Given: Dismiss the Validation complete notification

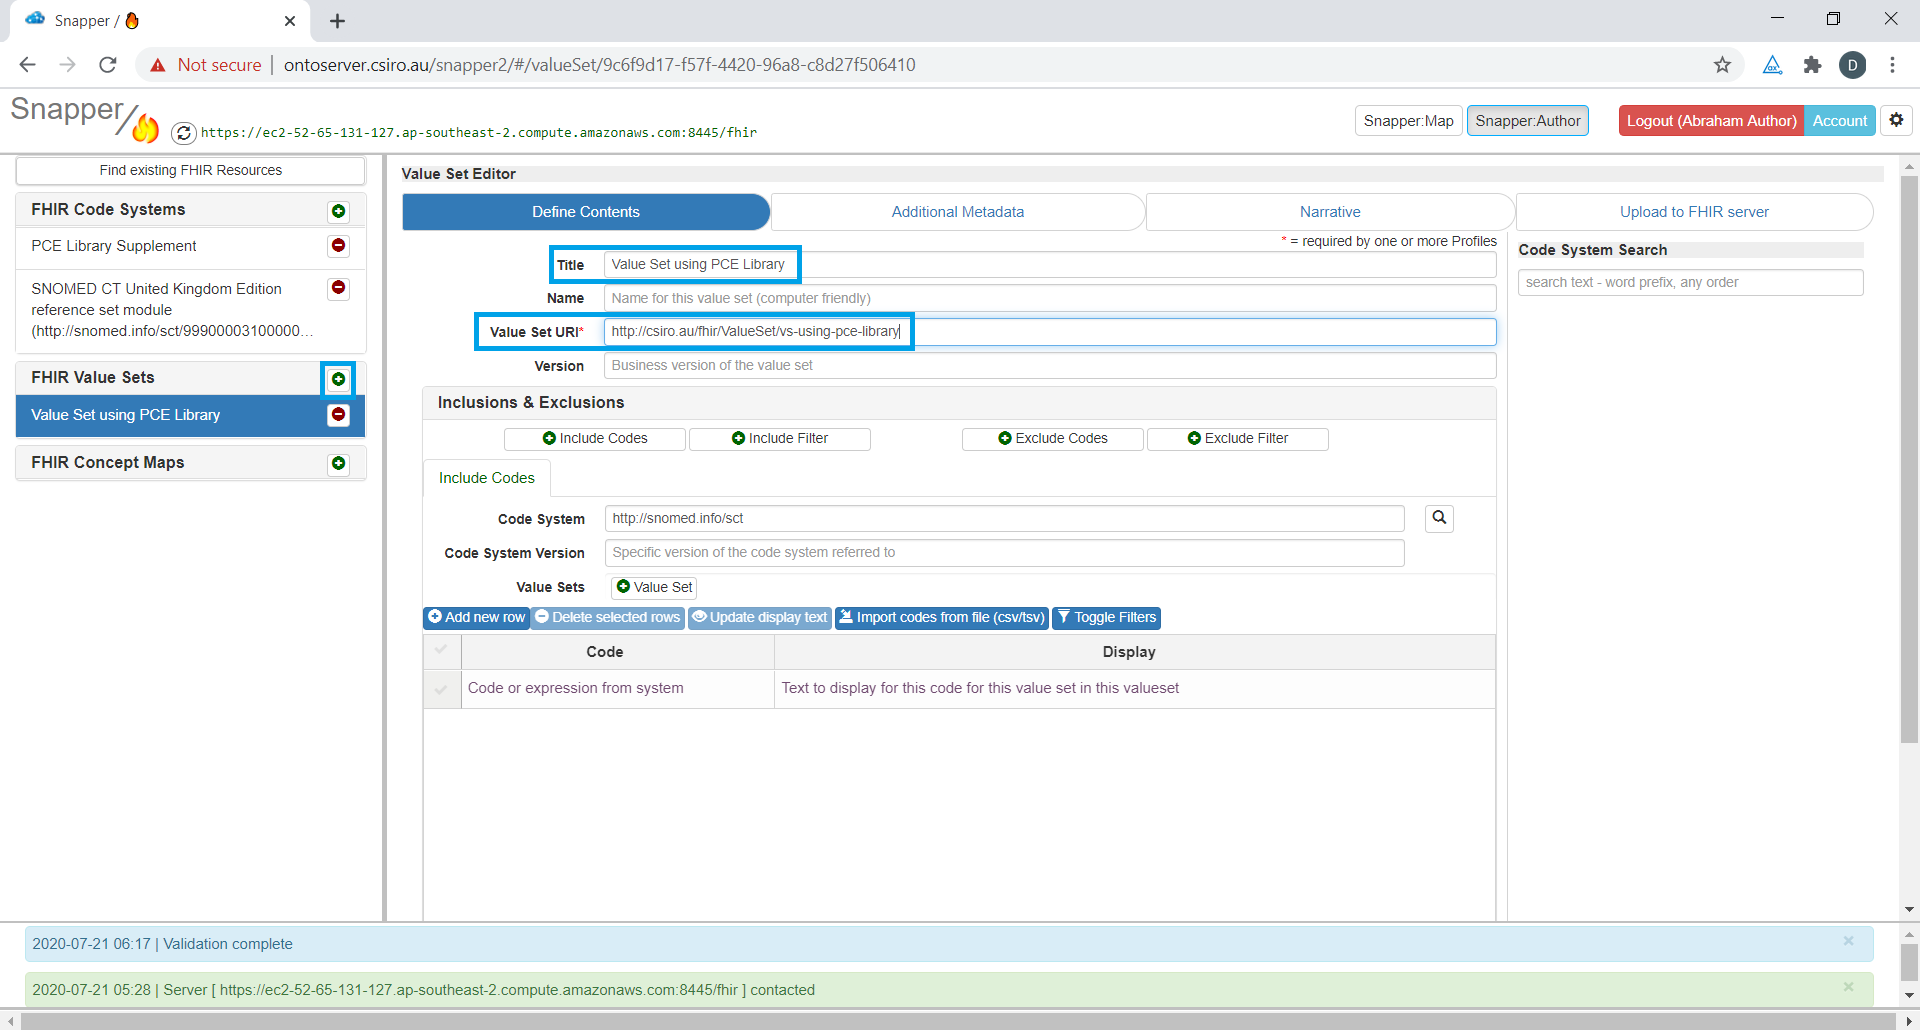Looking at the screenshot, I should click(x=1848, y=941).
